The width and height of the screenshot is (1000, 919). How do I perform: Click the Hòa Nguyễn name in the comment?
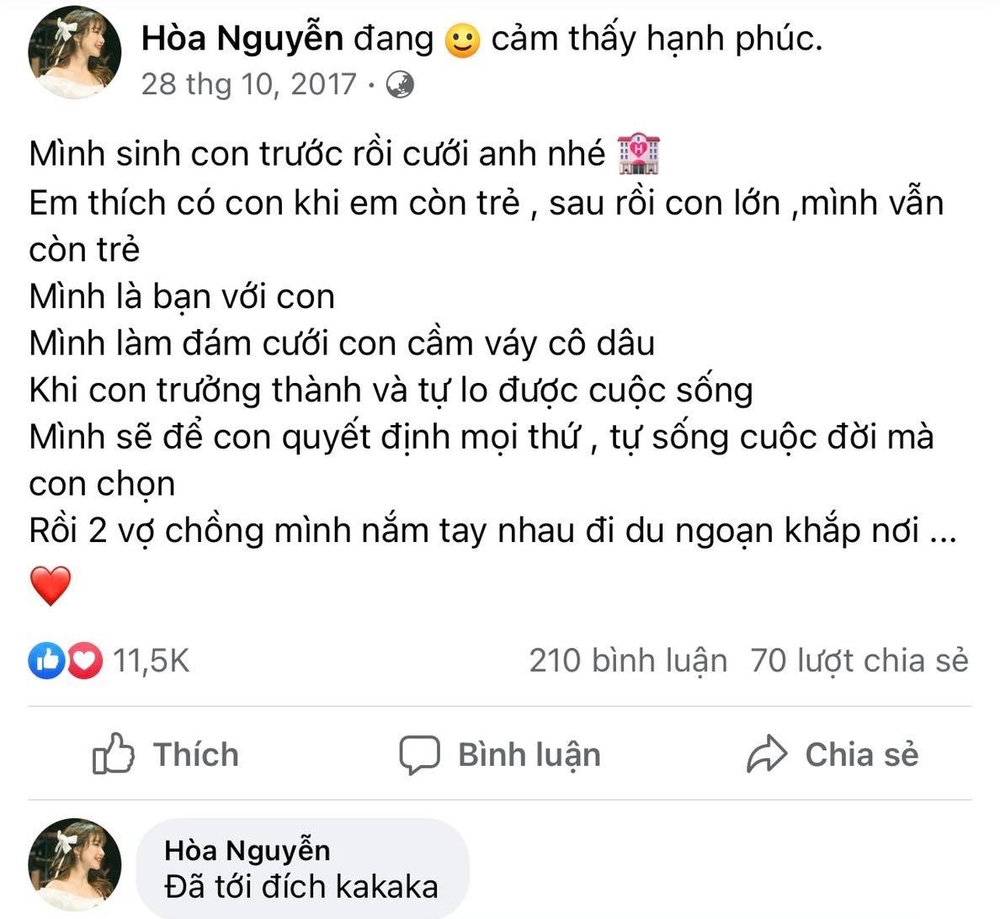pyautogui.click(x=245, y=850)
